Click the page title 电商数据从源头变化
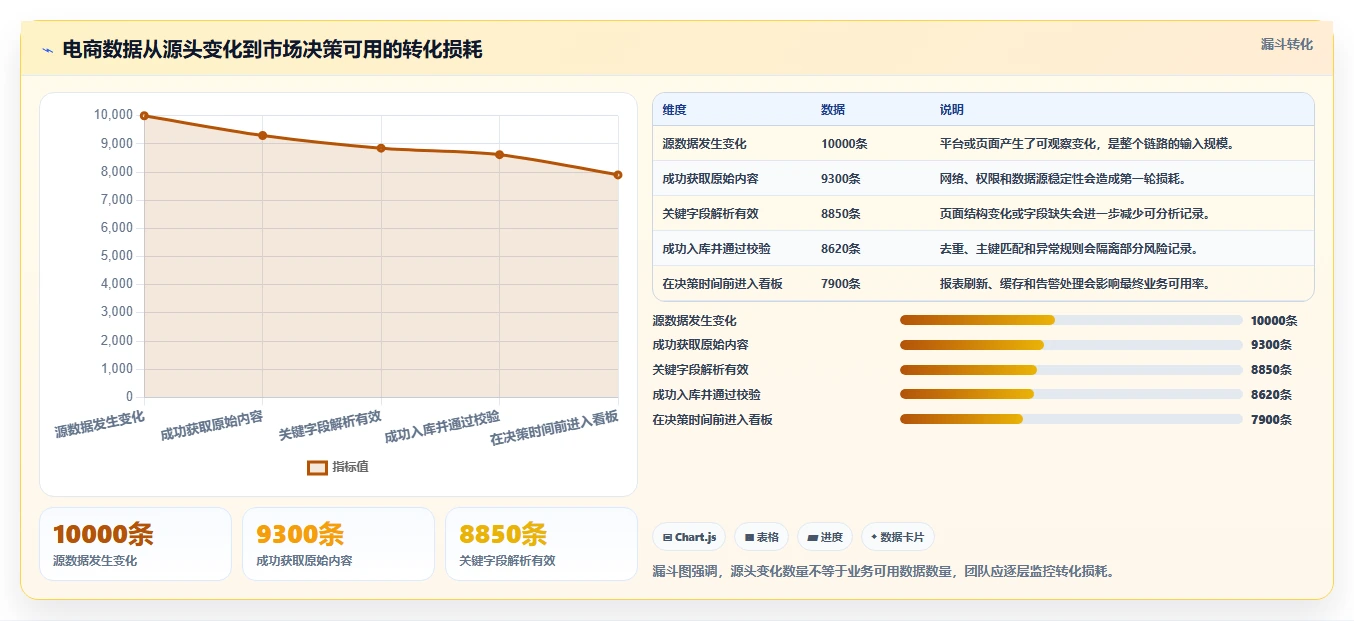The image size is (1354, 621). [x=272, y=50]
